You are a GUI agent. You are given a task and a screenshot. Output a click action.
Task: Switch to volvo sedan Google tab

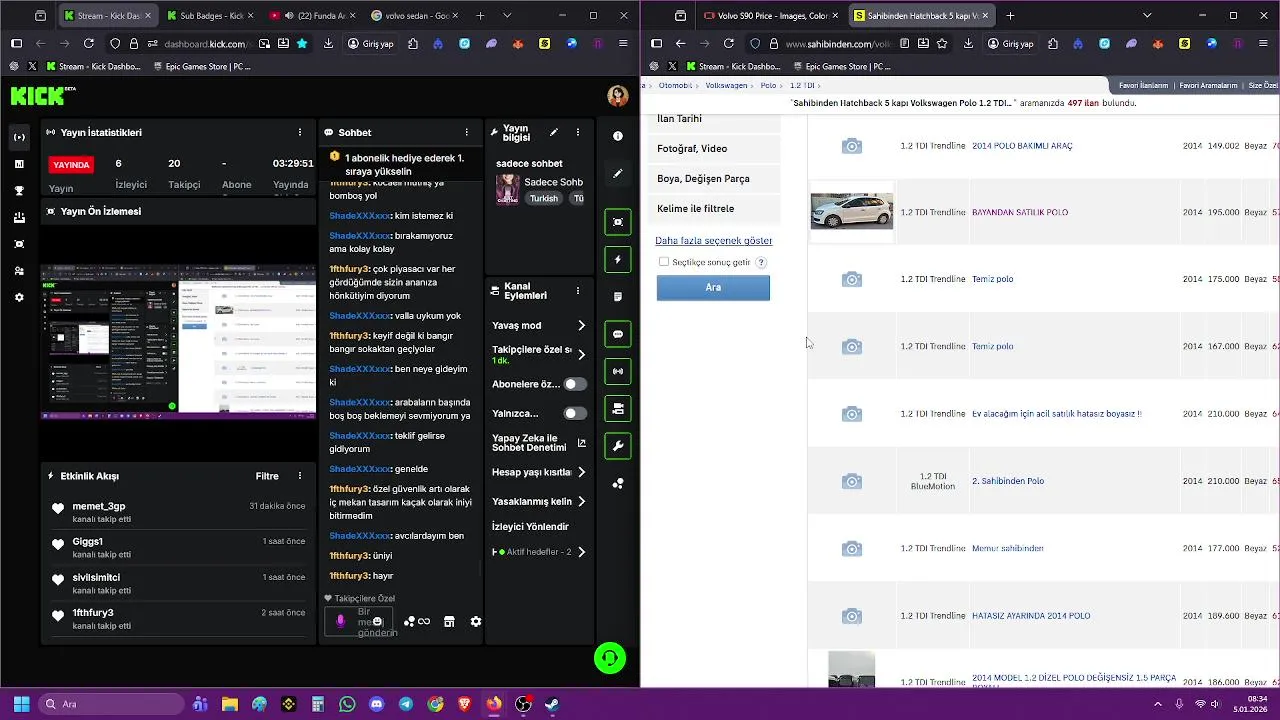click(x=415, y=16)
